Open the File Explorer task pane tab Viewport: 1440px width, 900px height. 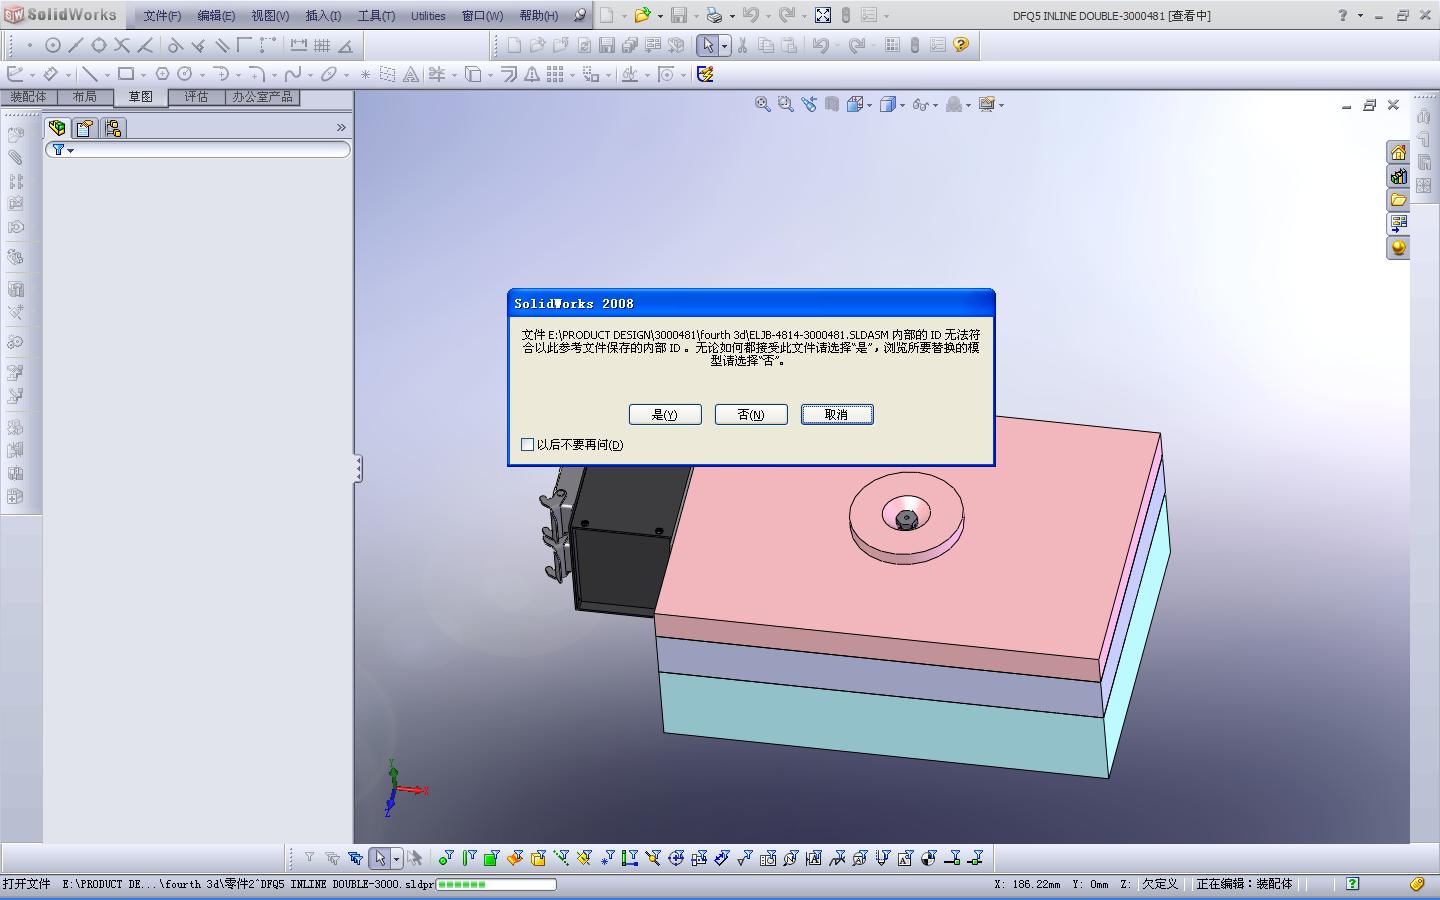point(1398,200)
